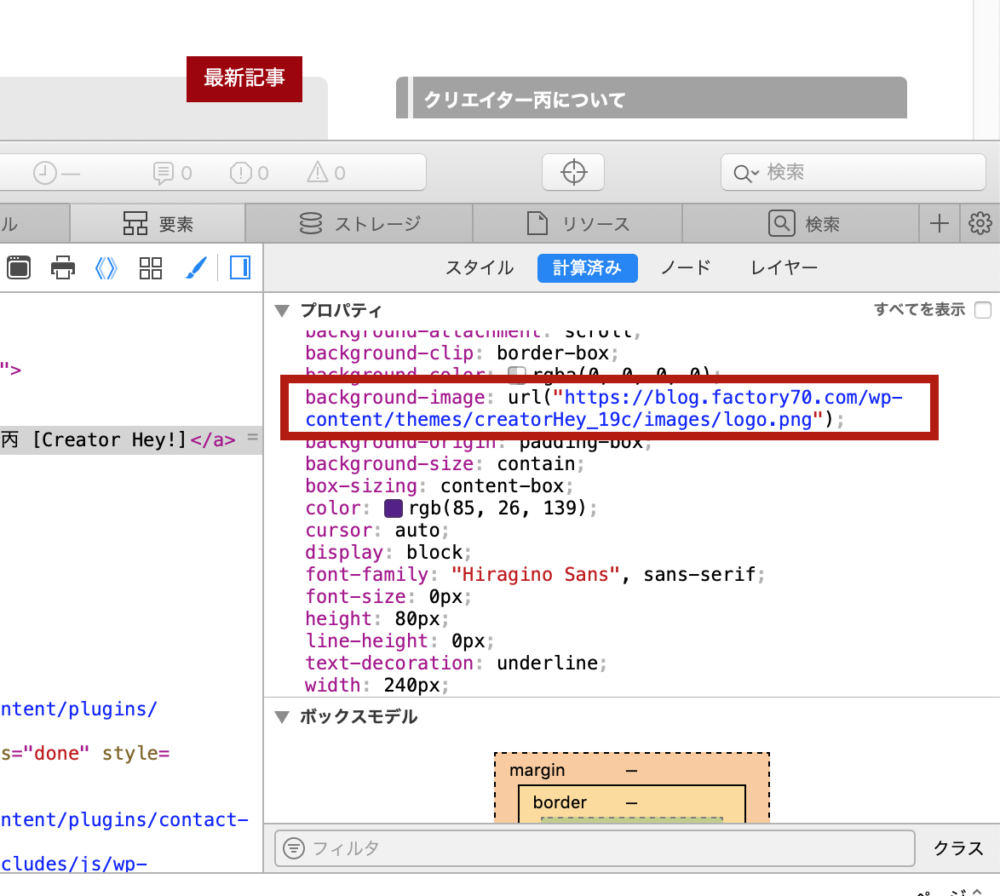Click the purple color swatch beside color property

[x=392, y=508]
